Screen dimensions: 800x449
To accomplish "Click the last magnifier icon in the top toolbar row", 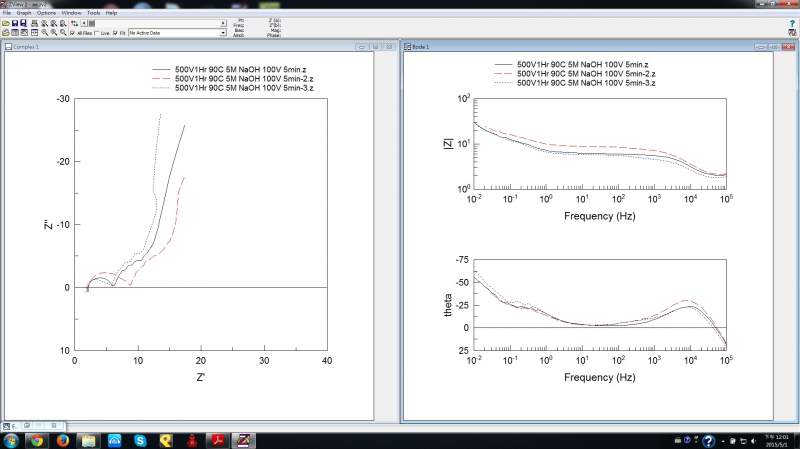I will (63, 23).
